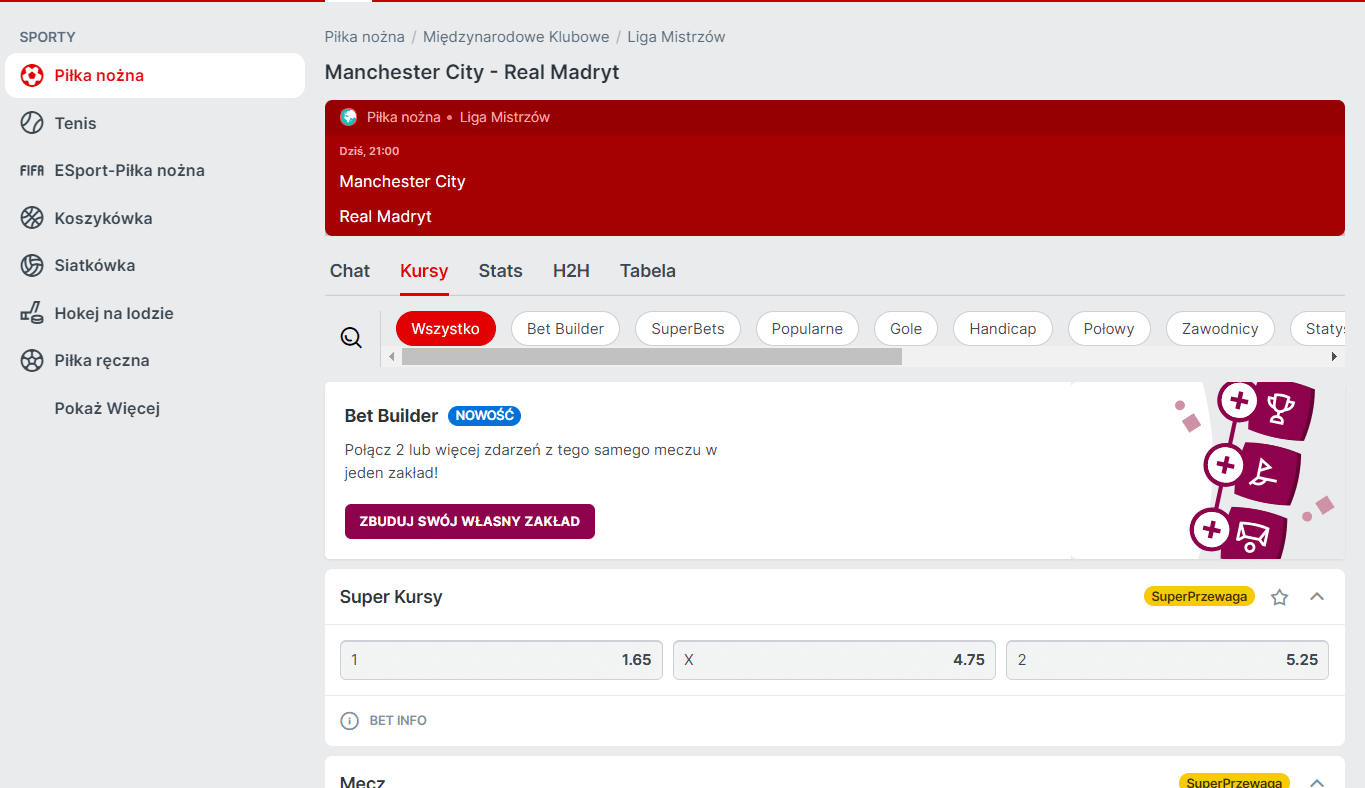Select the Koszykówka basketball icon
The height and width of the screenshot is (788, 1365).
(31, 217)
